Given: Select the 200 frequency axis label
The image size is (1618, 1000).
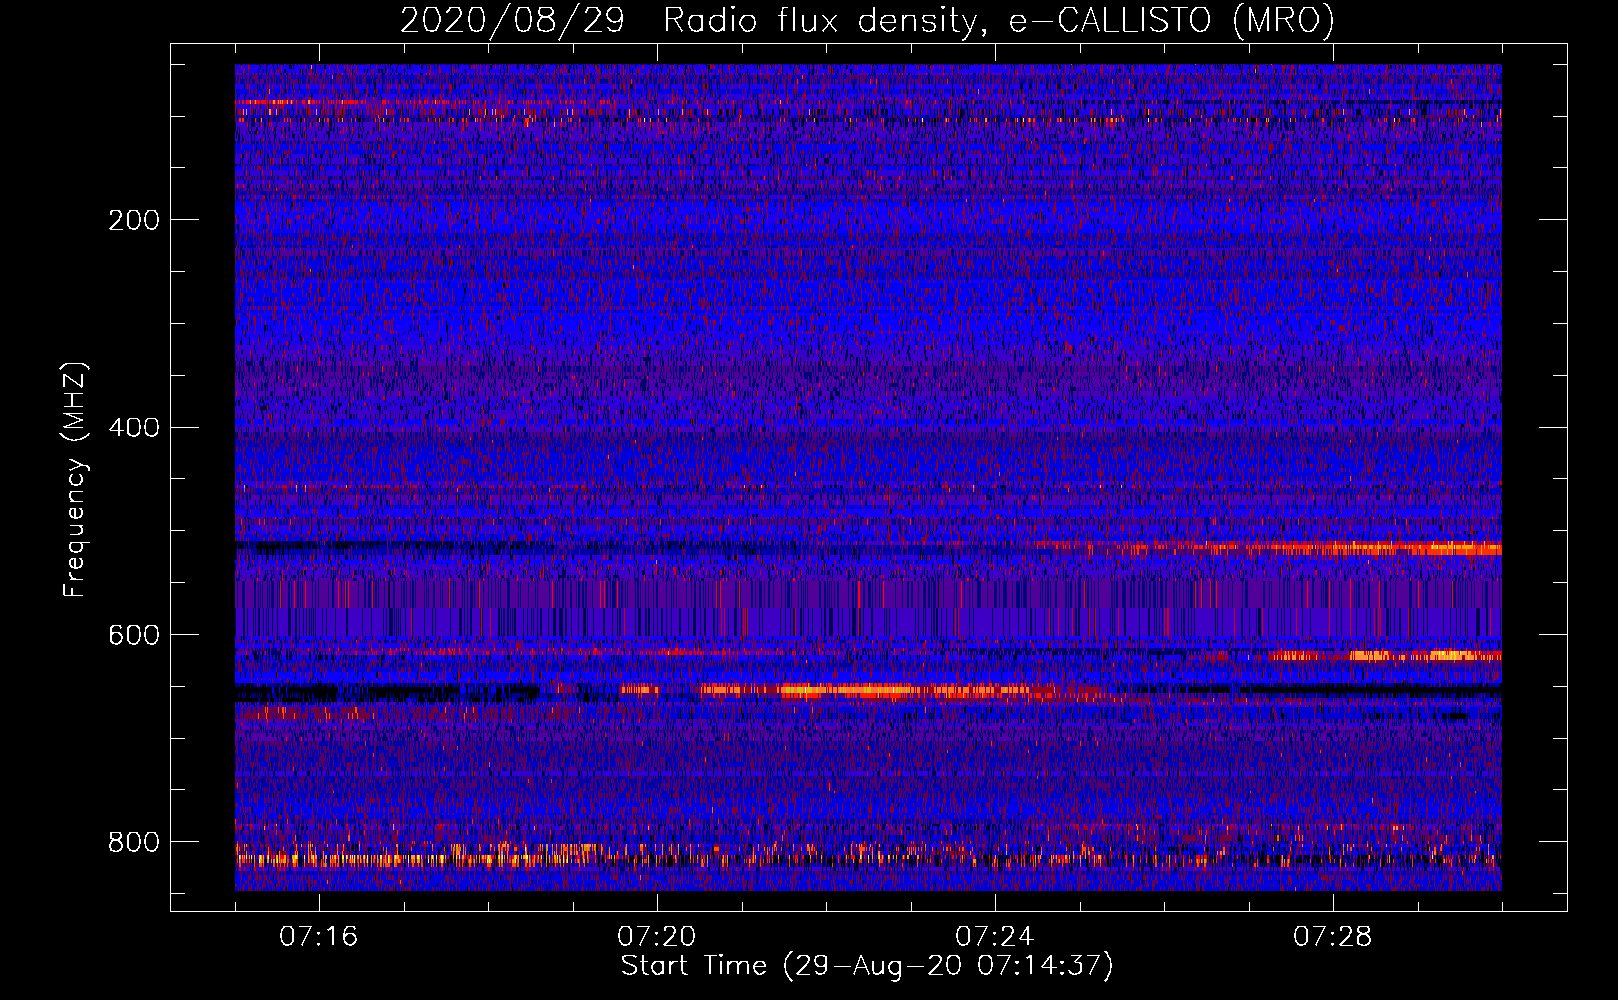Looking at the screenshot, I should pos(134,220).
